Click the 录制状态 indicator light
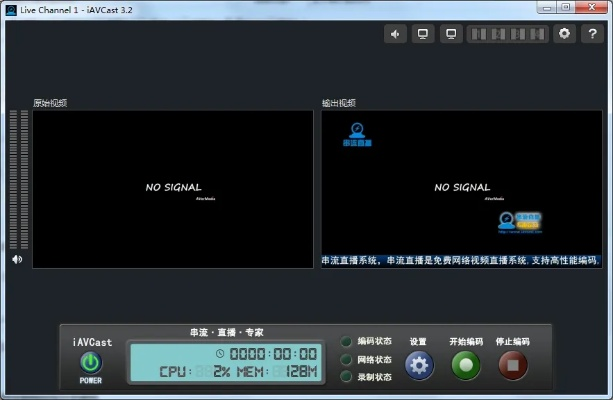This screenshot has height=400, width=613. 346,378
